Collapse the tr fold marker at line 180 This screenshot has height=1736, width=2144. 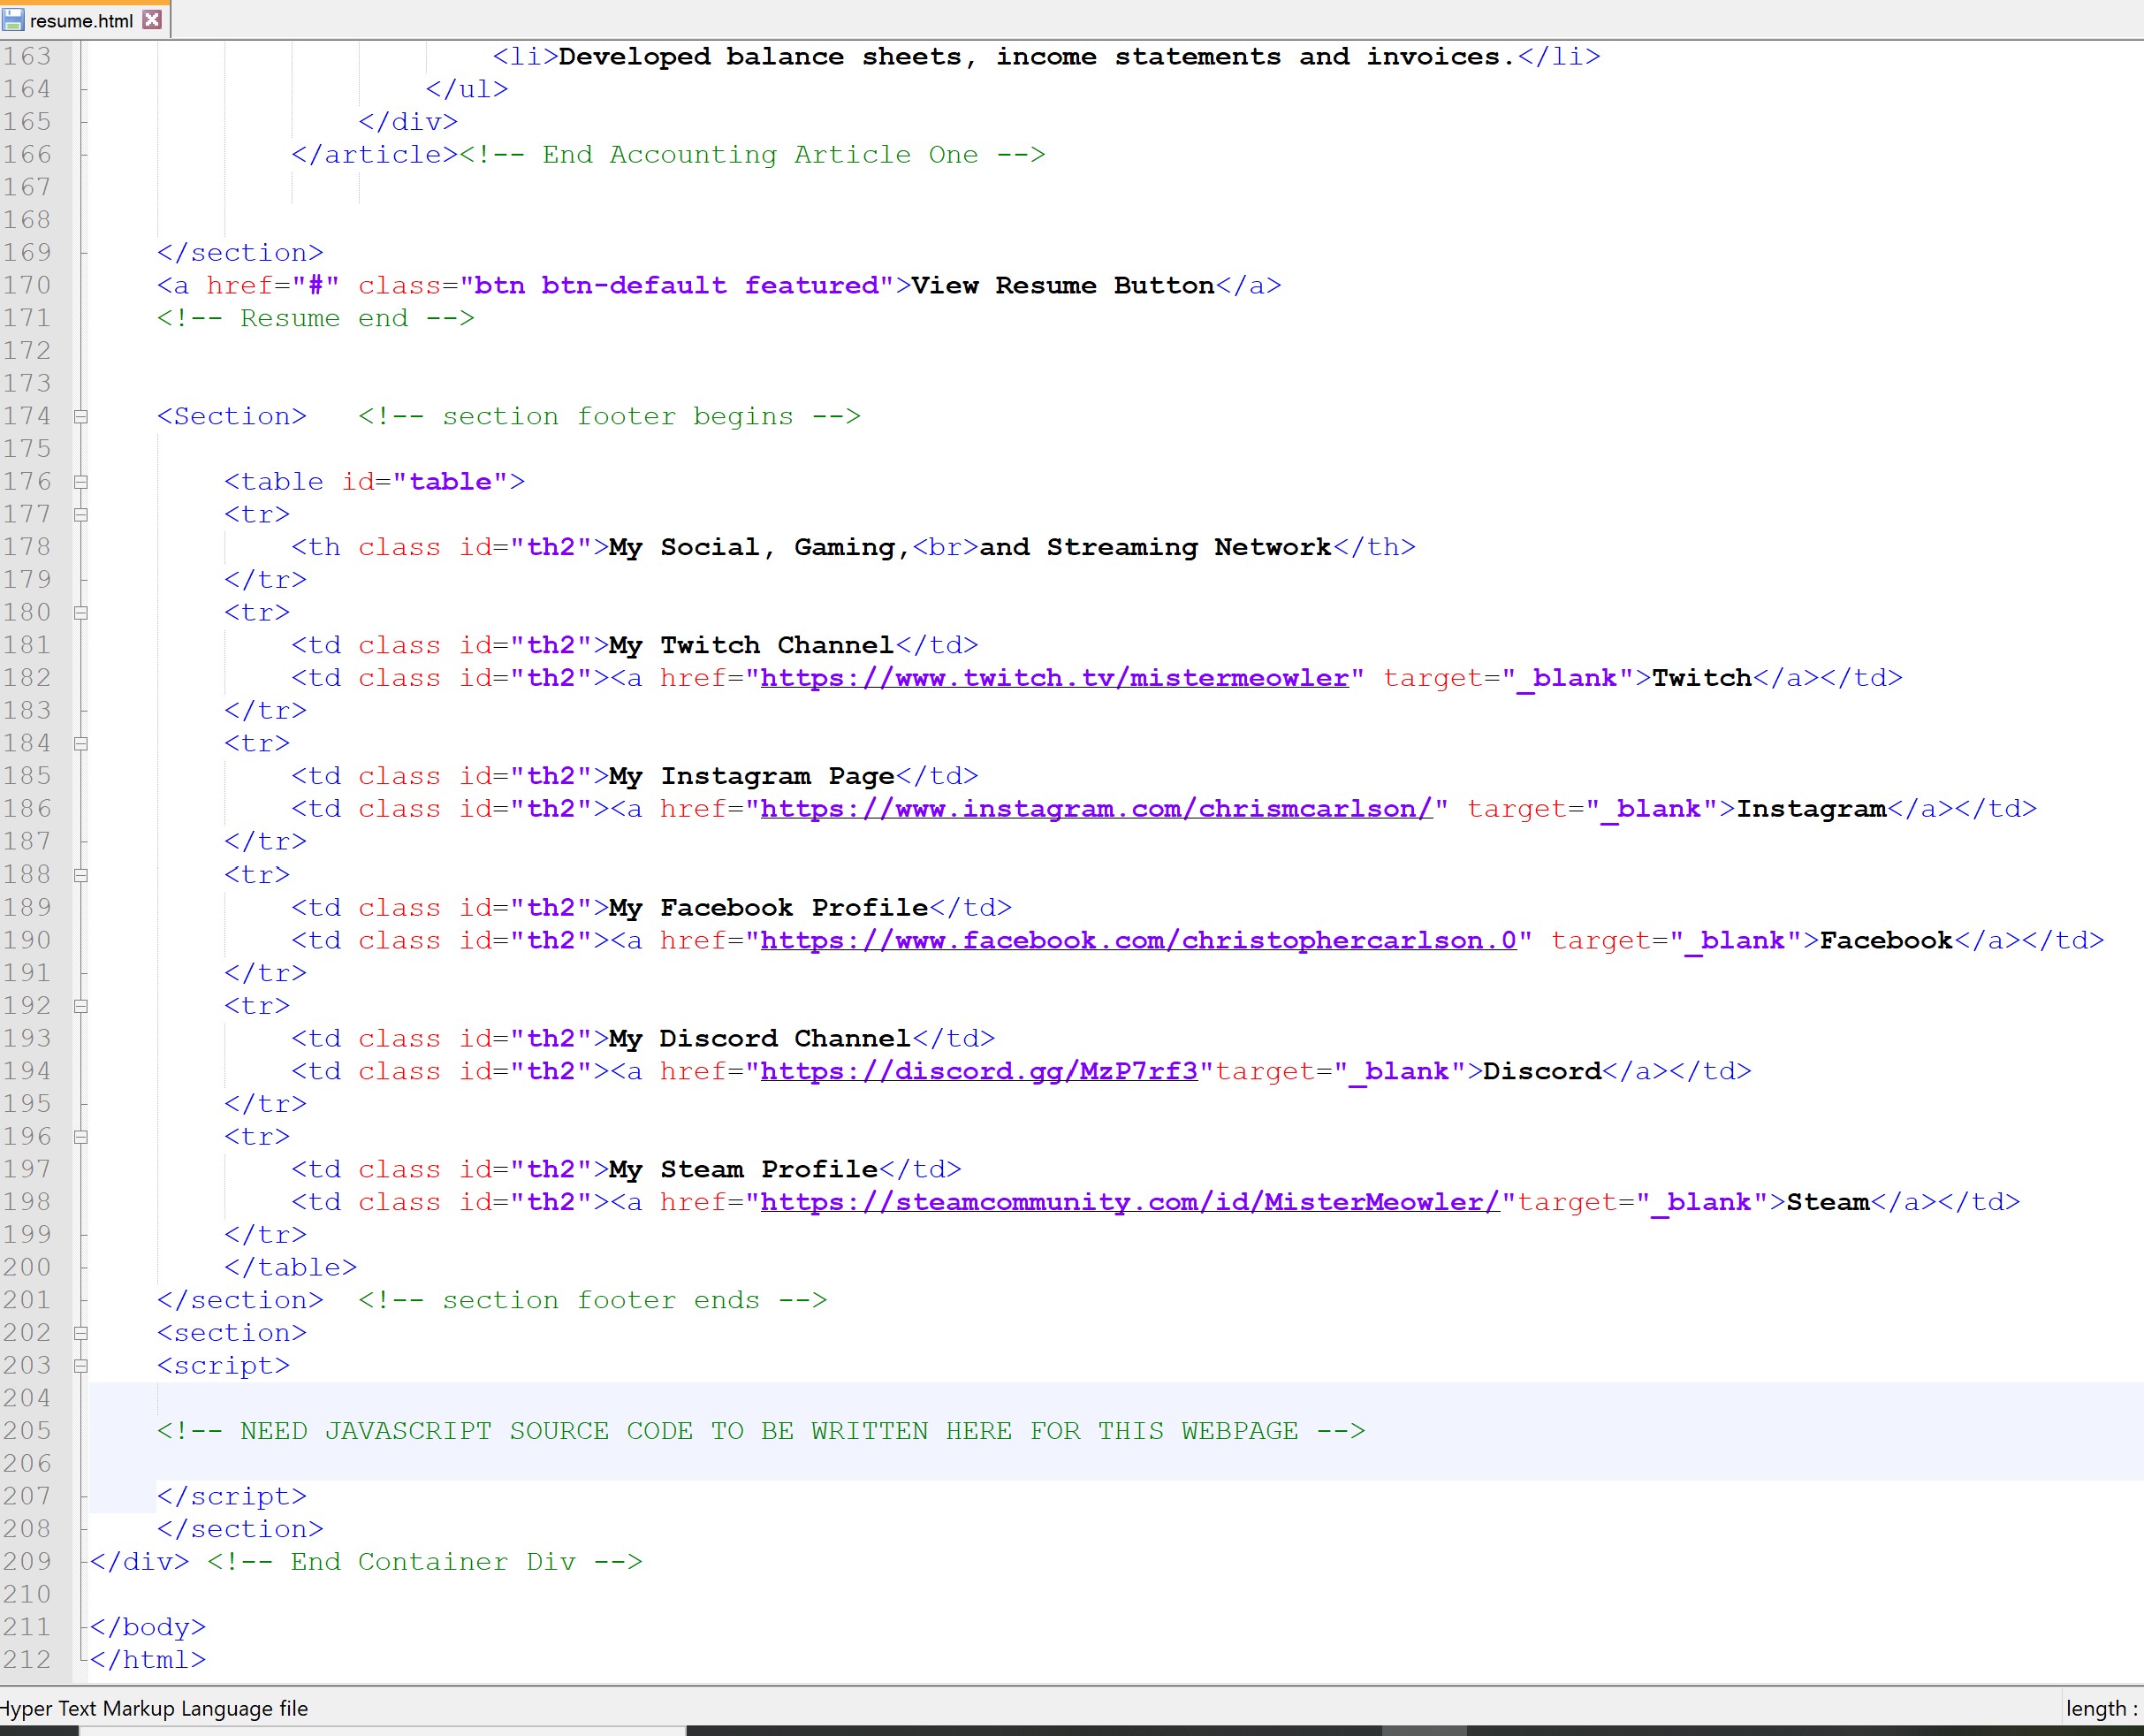pos(81,613)
